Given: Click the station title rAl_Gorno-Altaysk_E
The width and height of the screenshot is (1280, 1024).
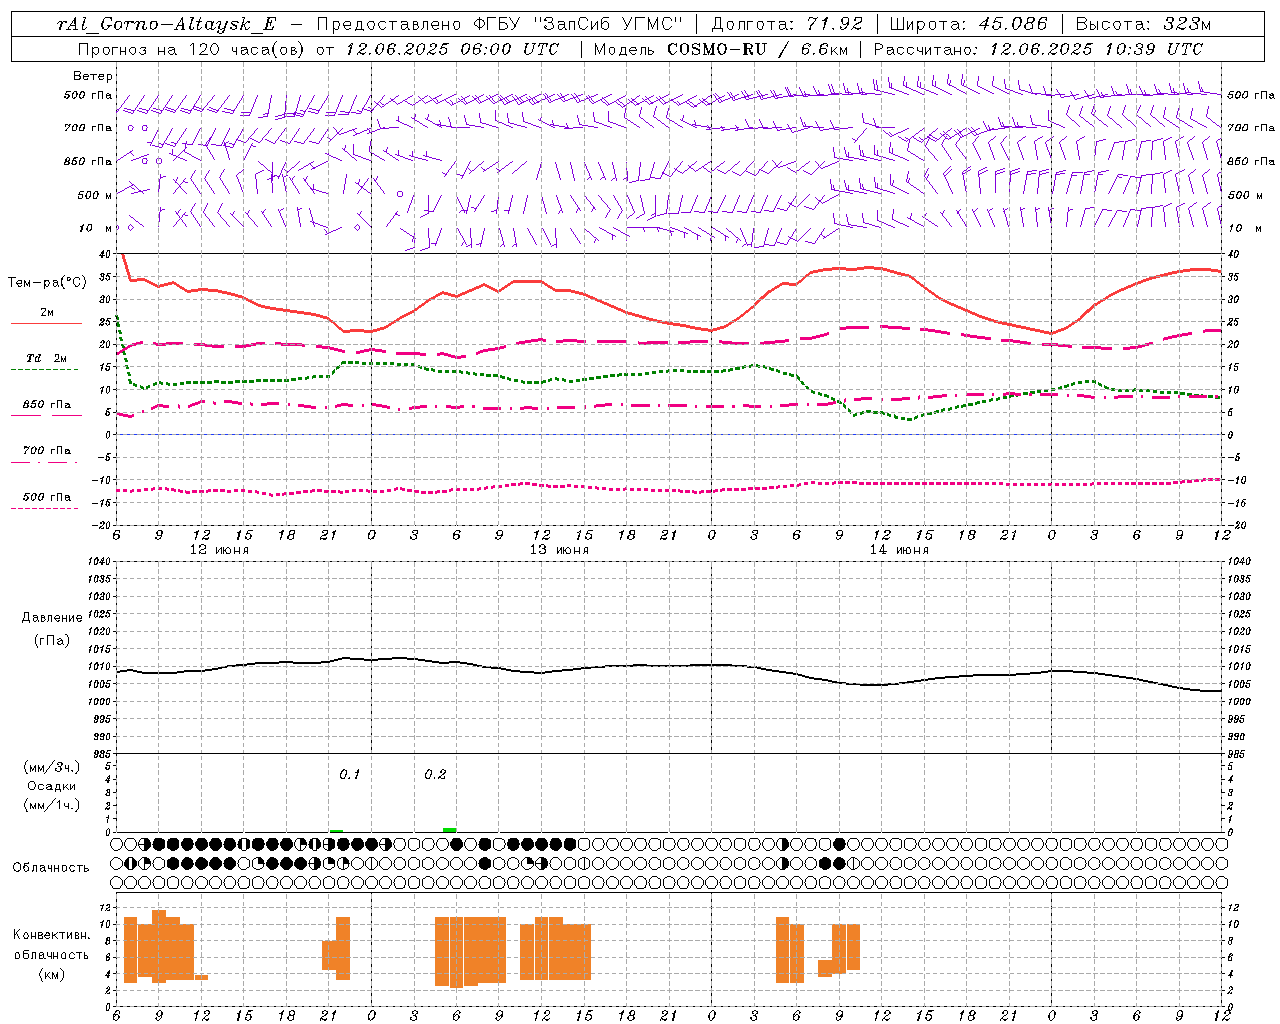Looking at the screenshot, I should tap(166, 24).
